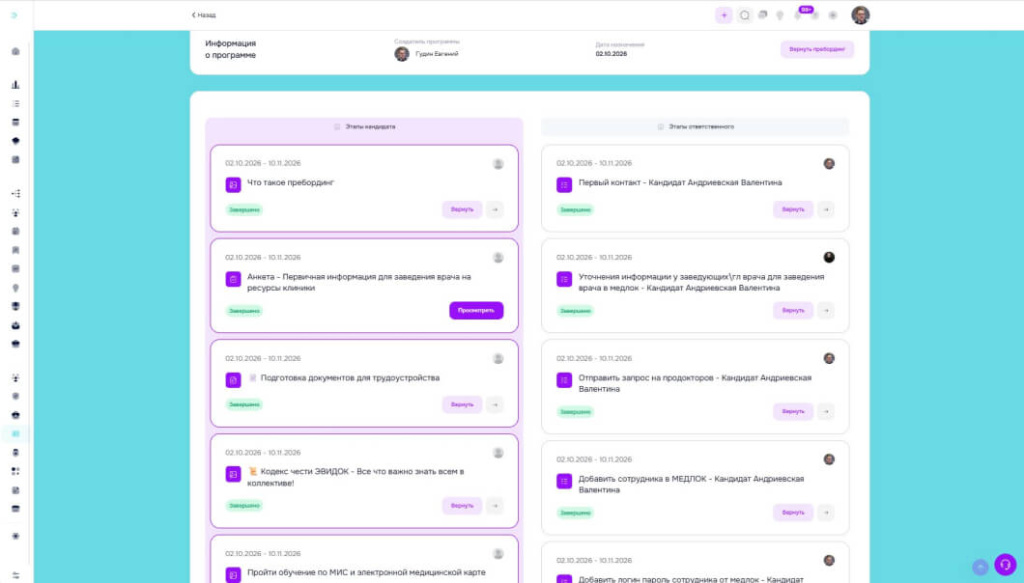Open Уточнения информации card via its arrow button
Image resolution: width=1024 pixels, height=583 pixels.
click(826, 311)
